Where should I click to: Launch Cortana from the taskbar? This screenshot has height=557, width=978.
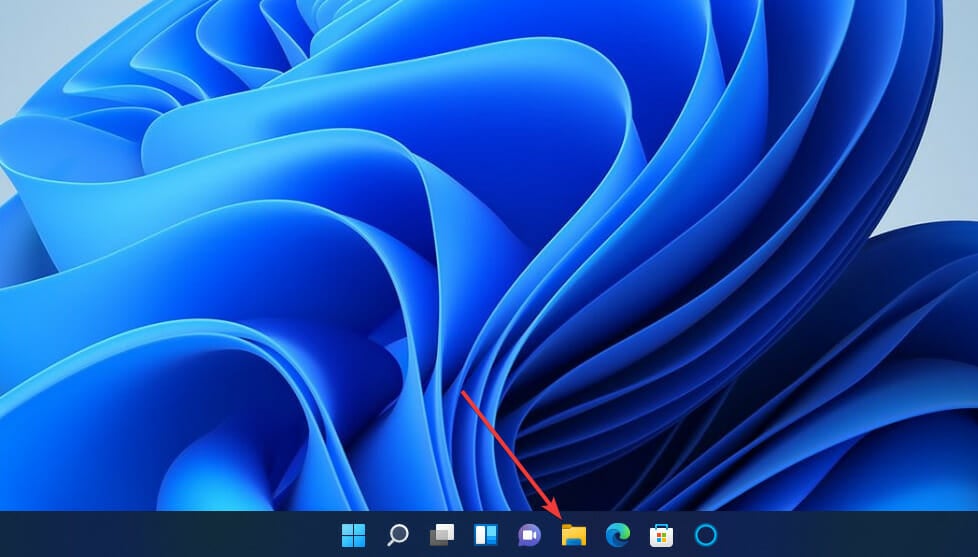(705, 535)
